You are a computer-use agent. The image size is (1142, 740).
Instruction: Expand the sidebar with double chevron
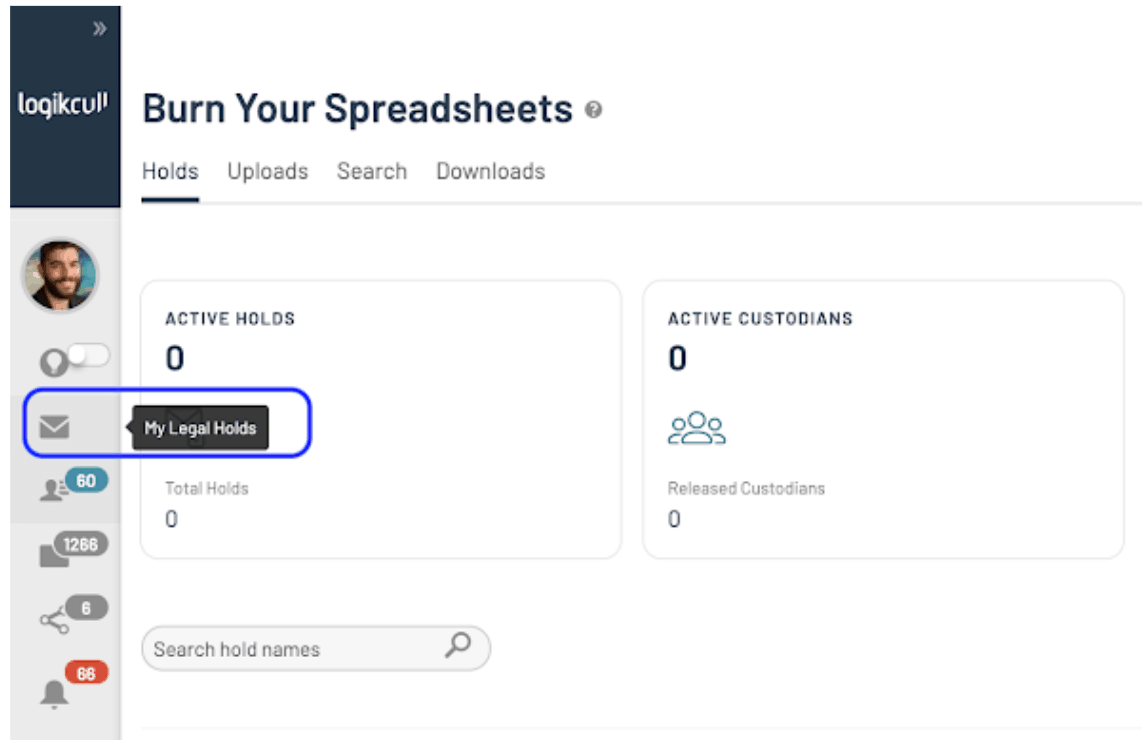100,28
